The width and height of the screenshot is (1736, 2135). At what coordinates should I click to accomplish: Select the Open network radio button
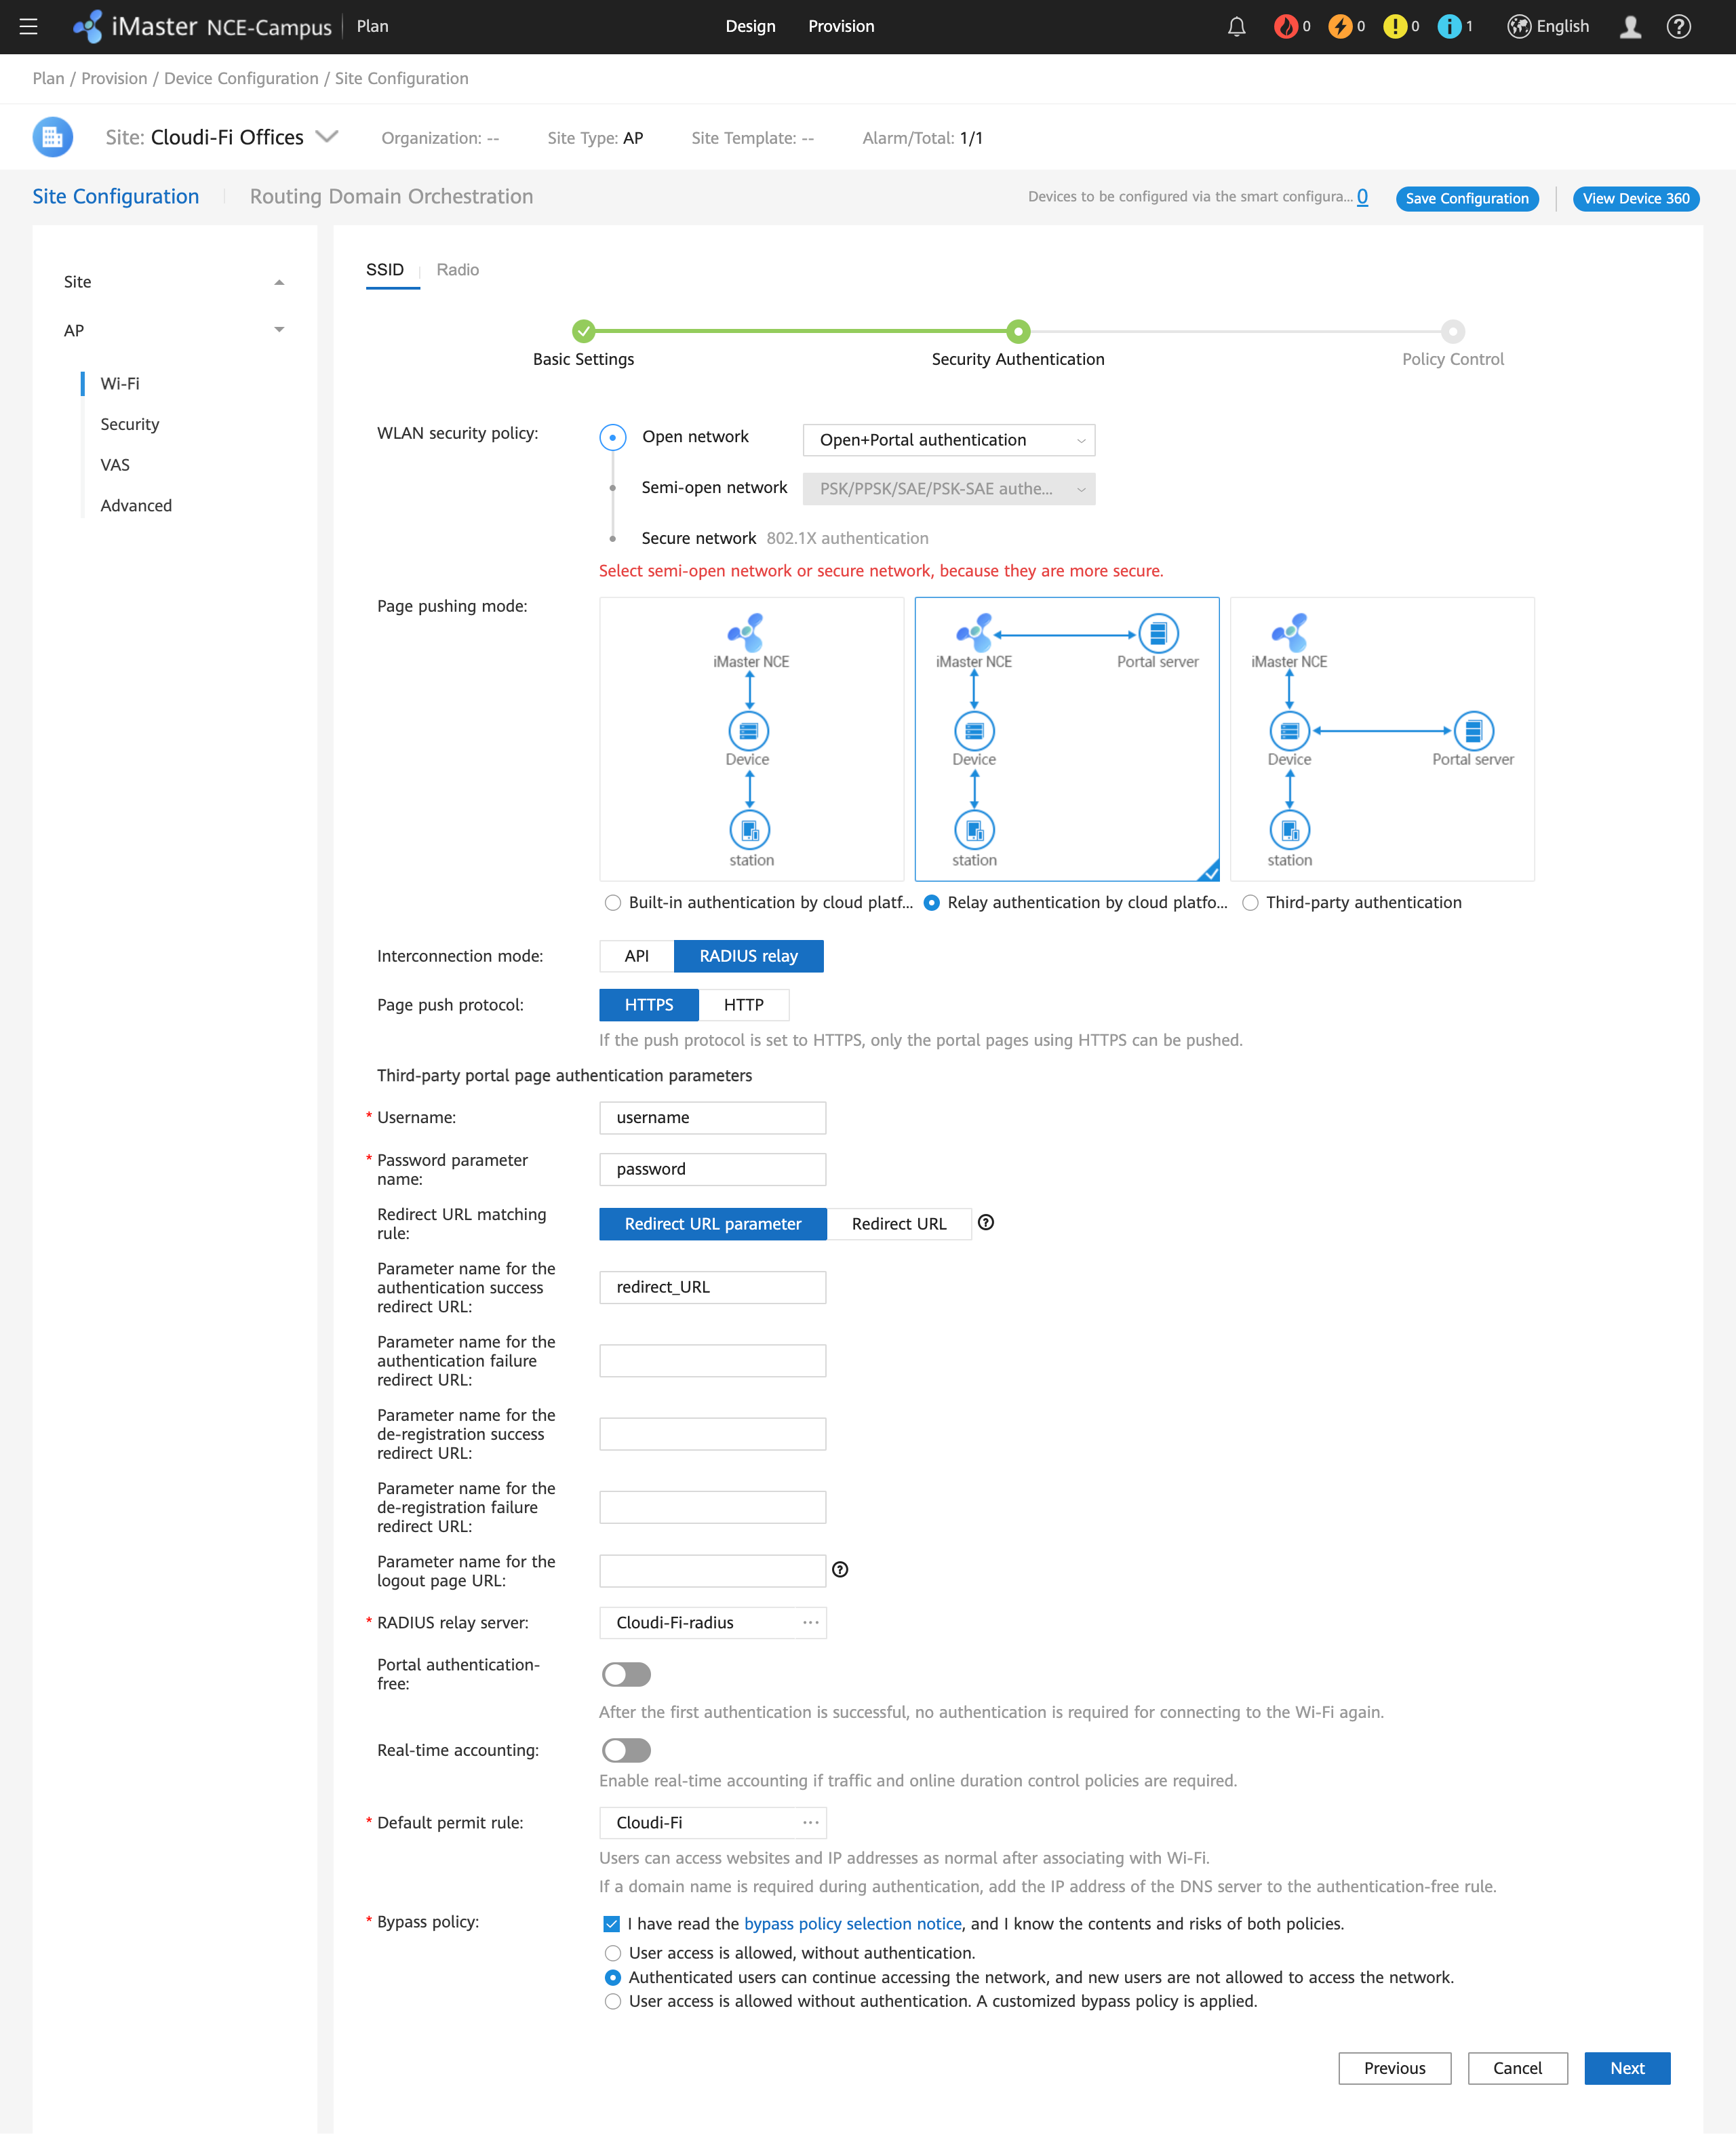pos(612,437)
